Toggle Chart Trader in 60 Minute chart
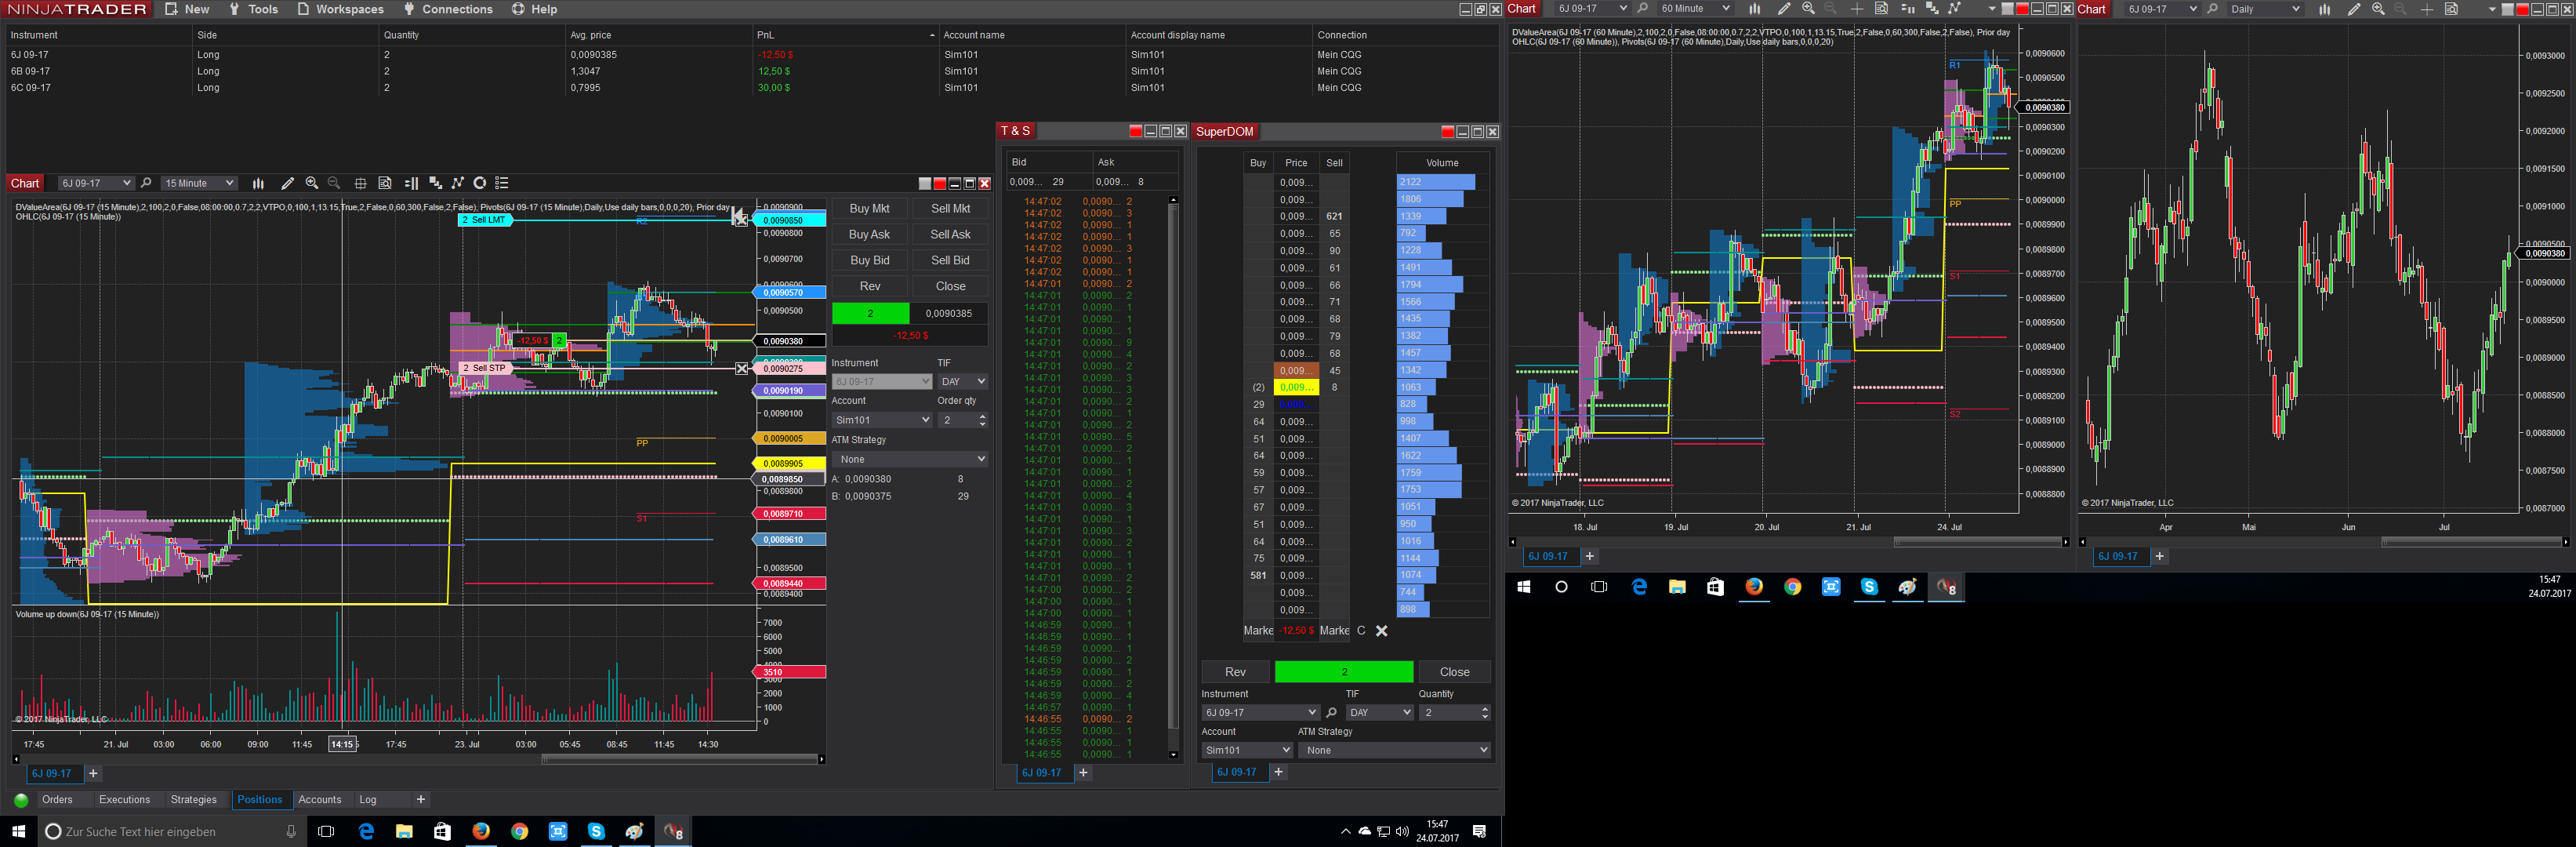This screenshot has width=2576, height=847. (1907, 9)
